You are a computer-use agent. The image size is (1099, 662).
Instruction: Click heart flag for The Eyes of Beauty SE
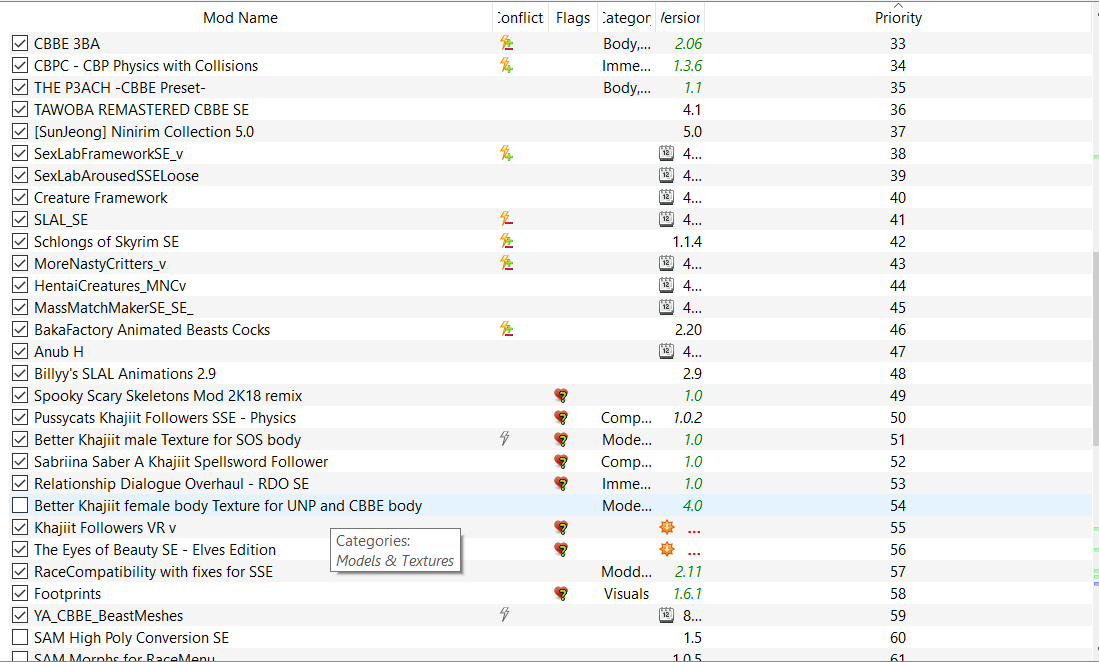coord(561,550)
